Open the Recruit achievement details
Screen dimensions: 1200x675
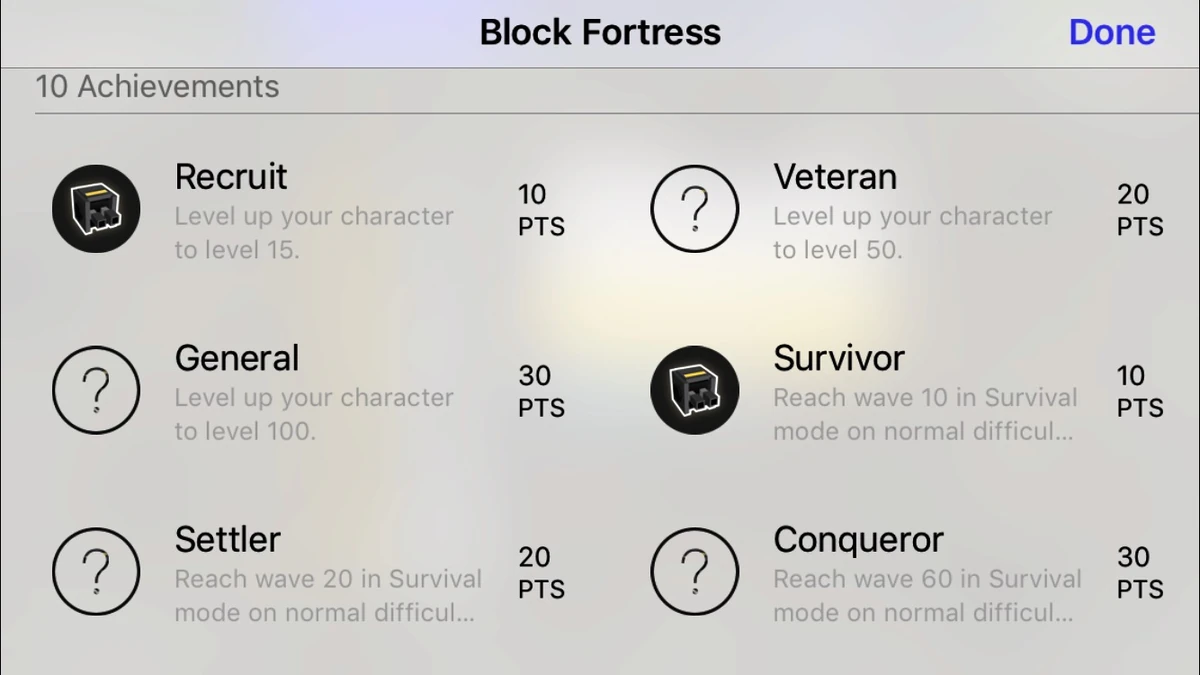pos(231,177)
